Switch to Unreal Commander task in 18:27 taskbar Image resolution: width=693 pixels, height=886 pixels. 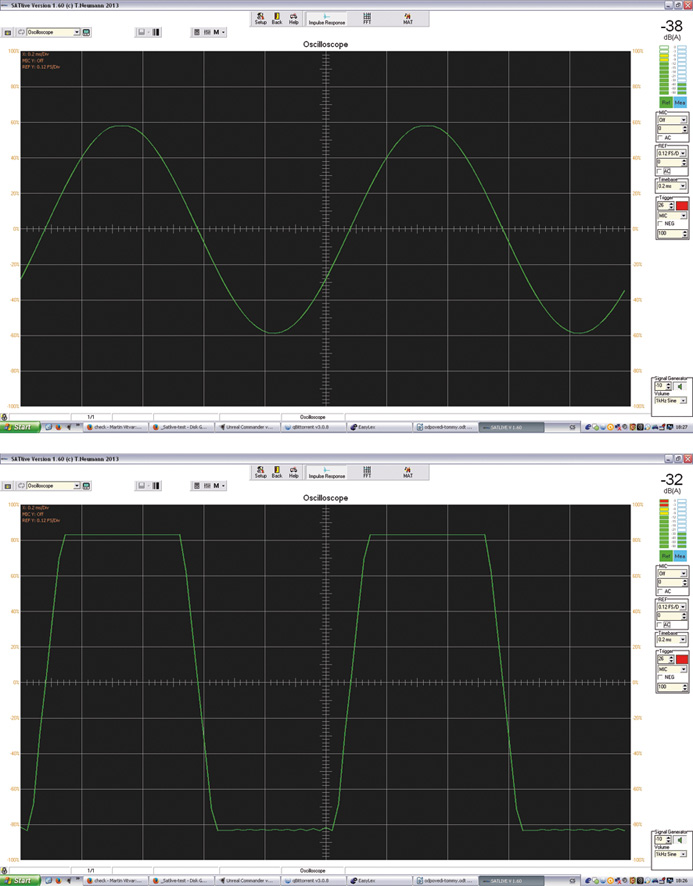point(248,427)
